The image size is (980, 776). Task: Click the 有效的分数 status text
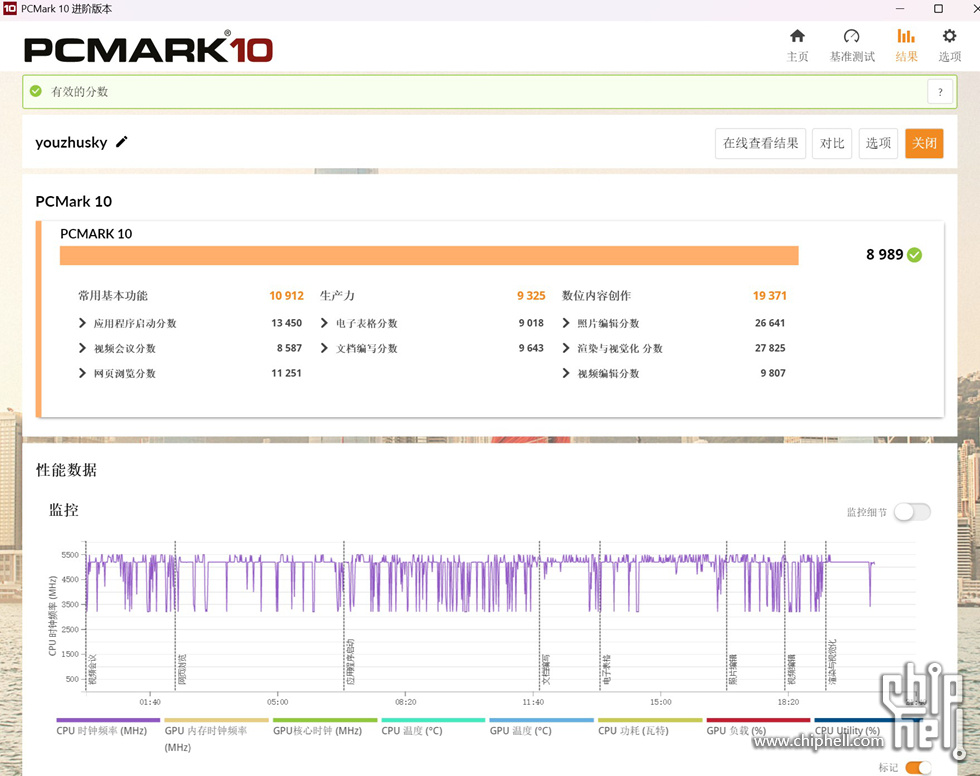79,91
